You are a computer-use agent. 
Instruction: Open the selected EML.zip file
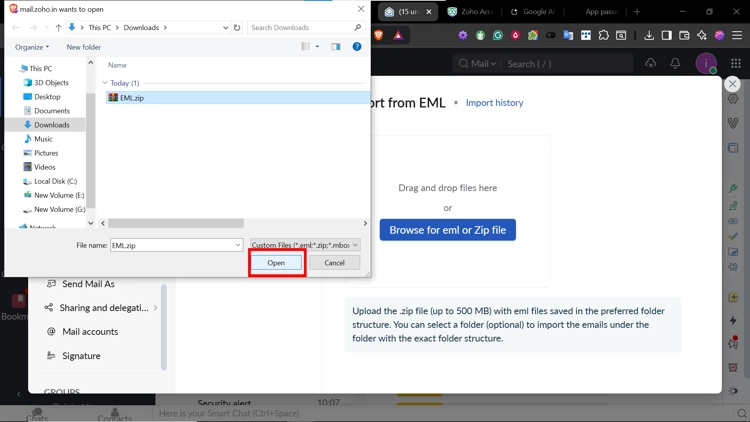(x=276, y=263)
